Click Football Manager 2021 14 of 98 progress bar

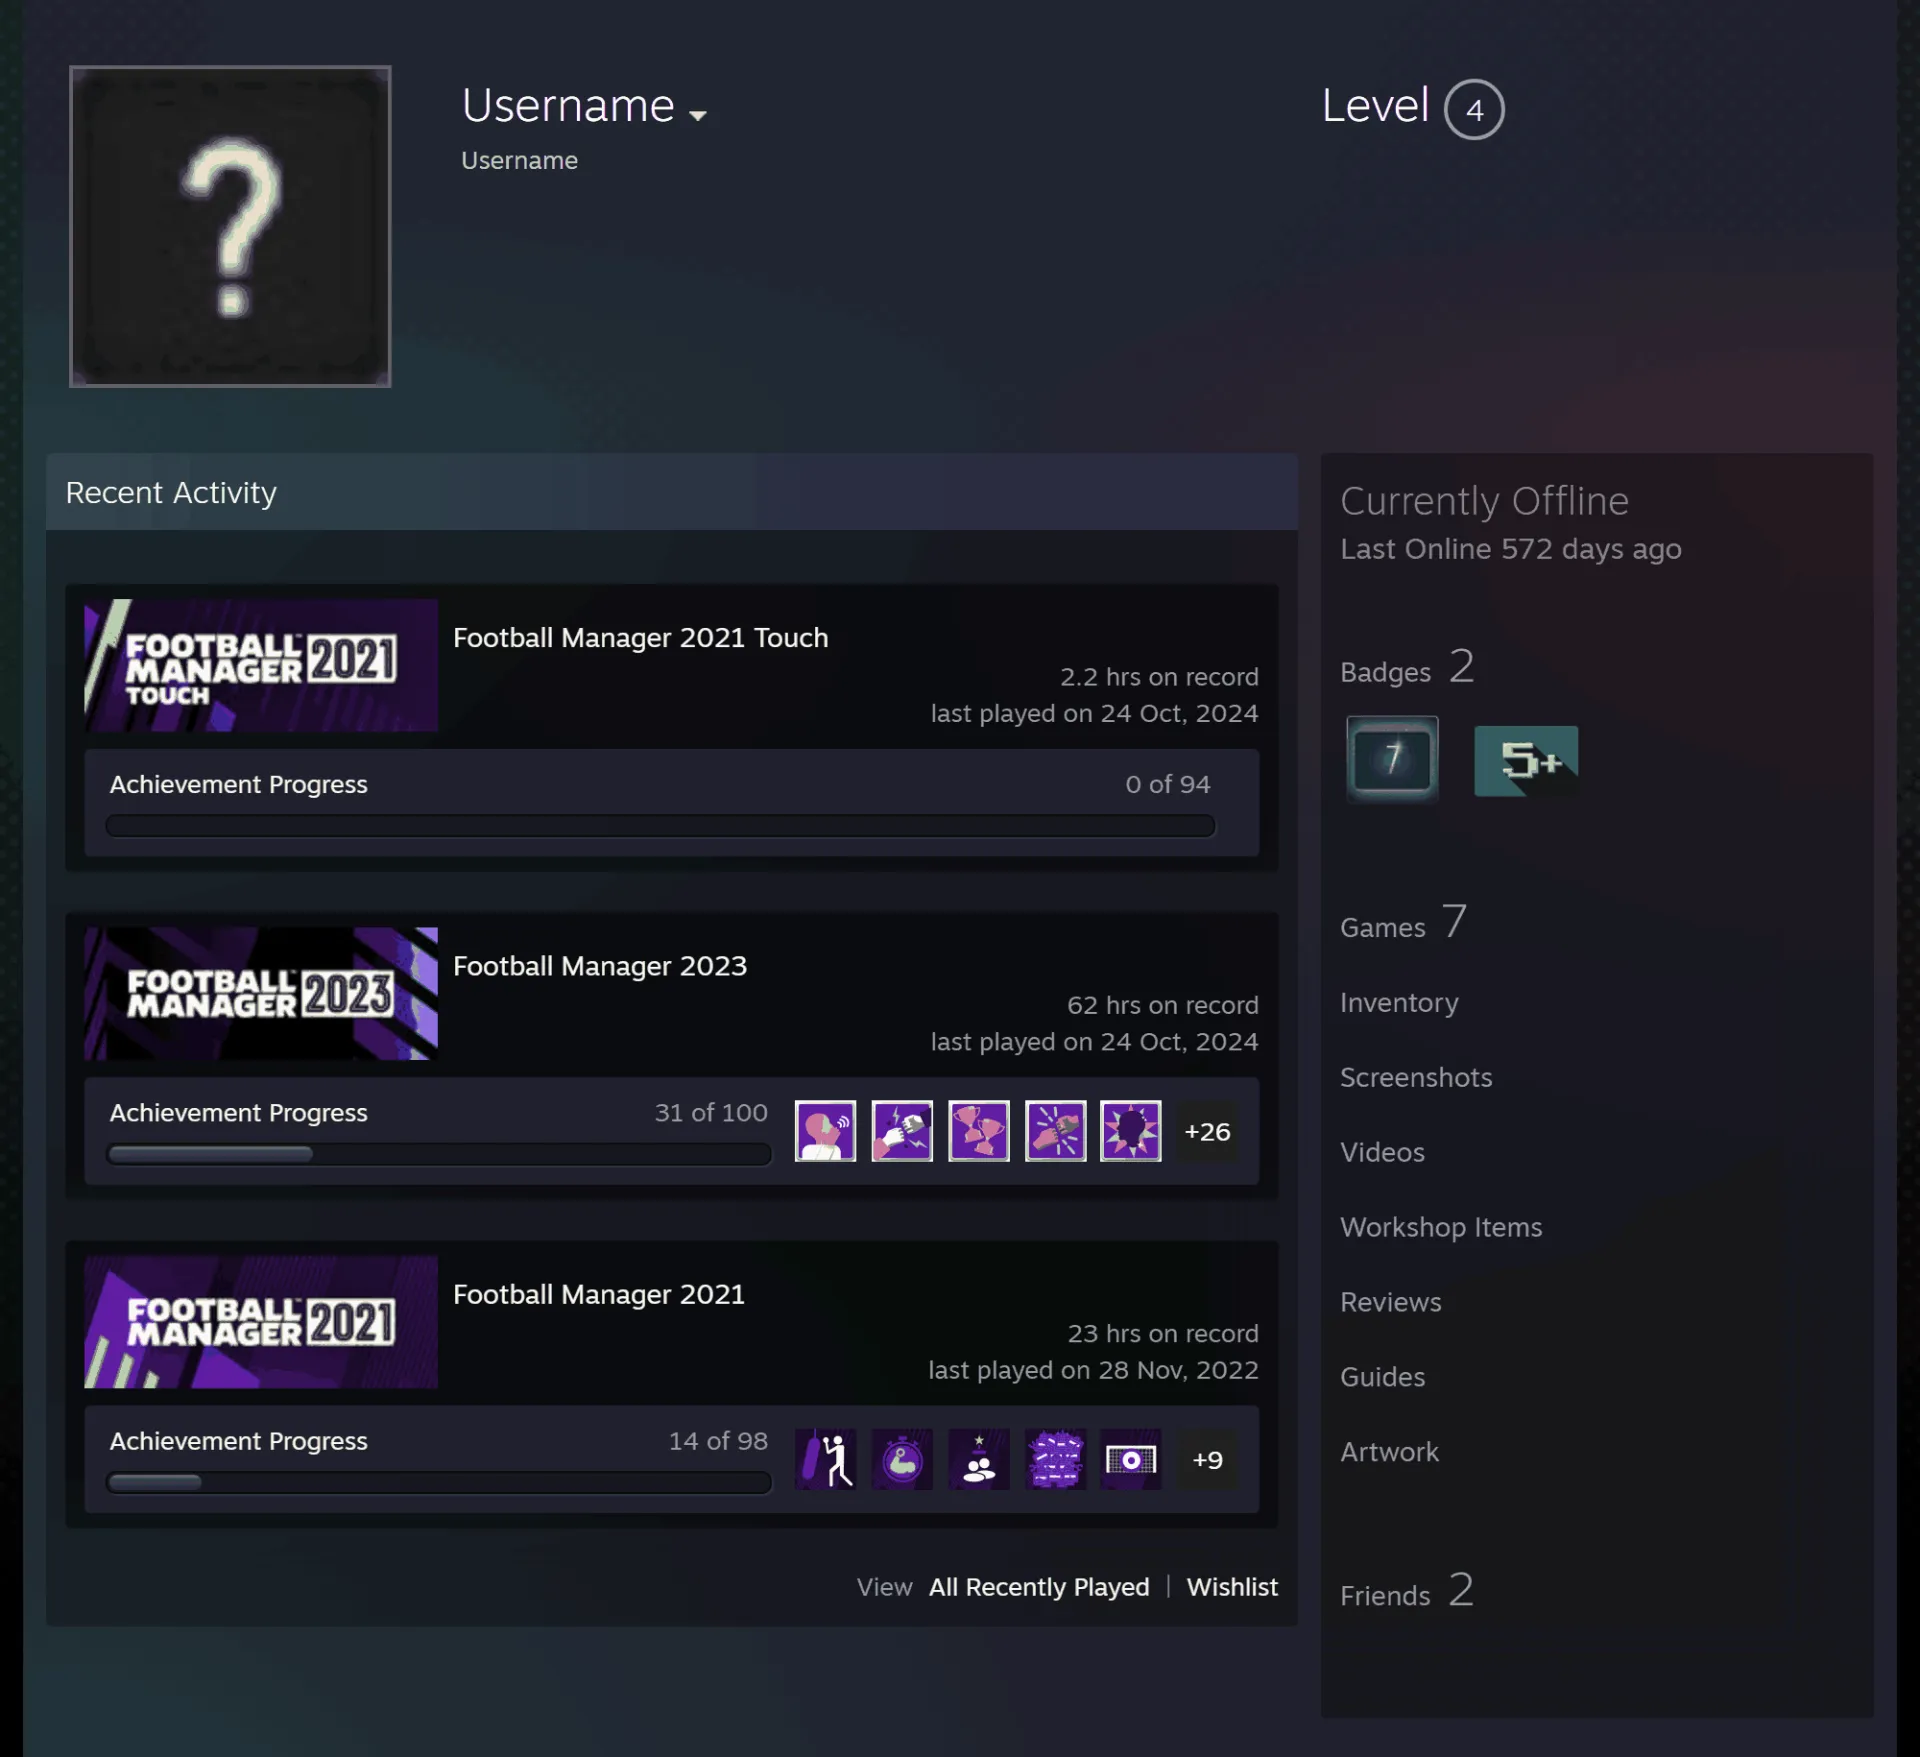click(439, 1483)
